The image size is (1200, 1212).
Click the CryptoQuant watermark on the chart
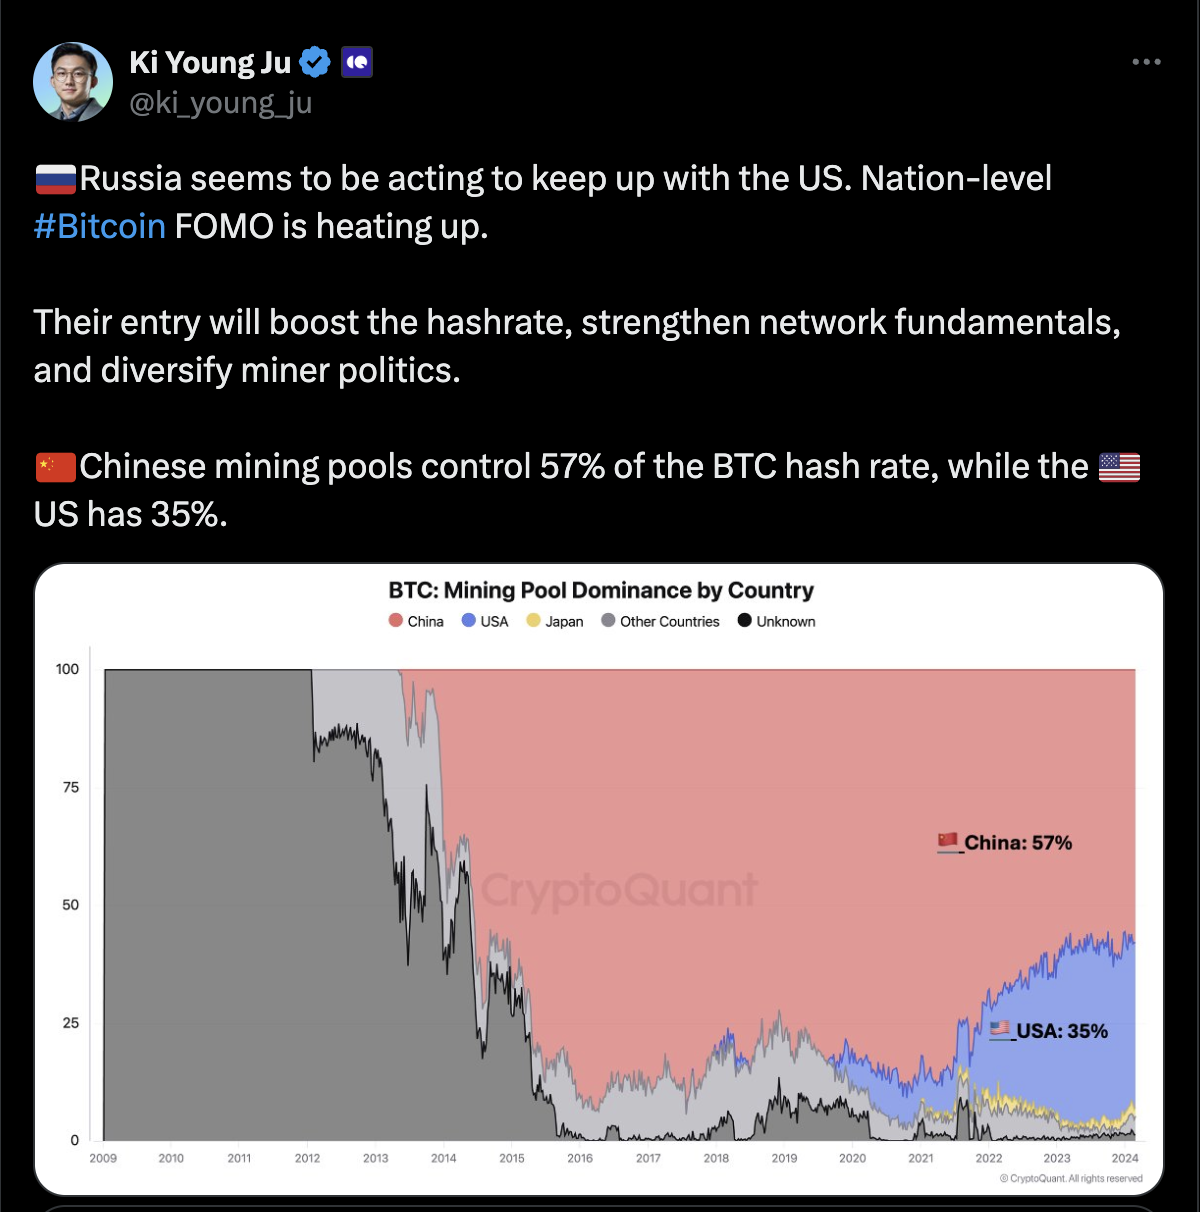point(620,889)
